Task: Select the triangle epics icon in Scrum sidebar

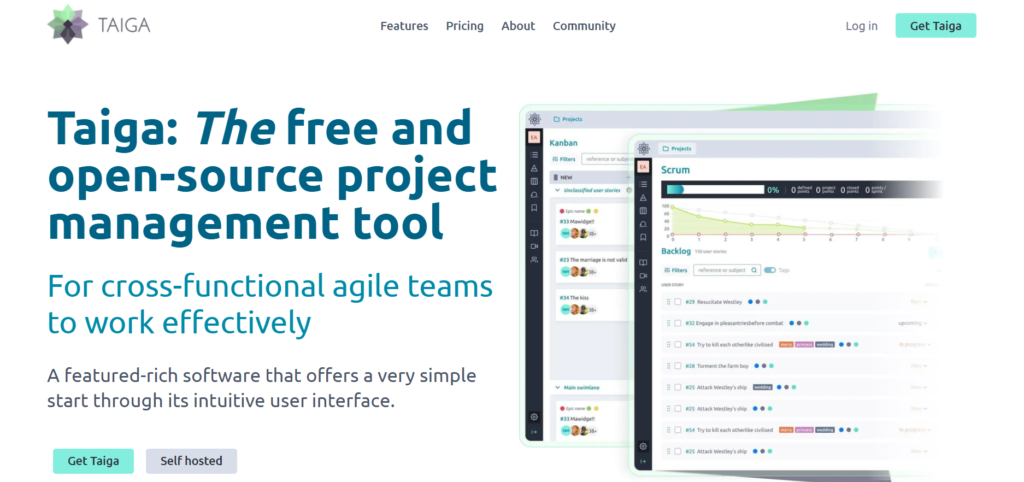Action: pos(643,197)
